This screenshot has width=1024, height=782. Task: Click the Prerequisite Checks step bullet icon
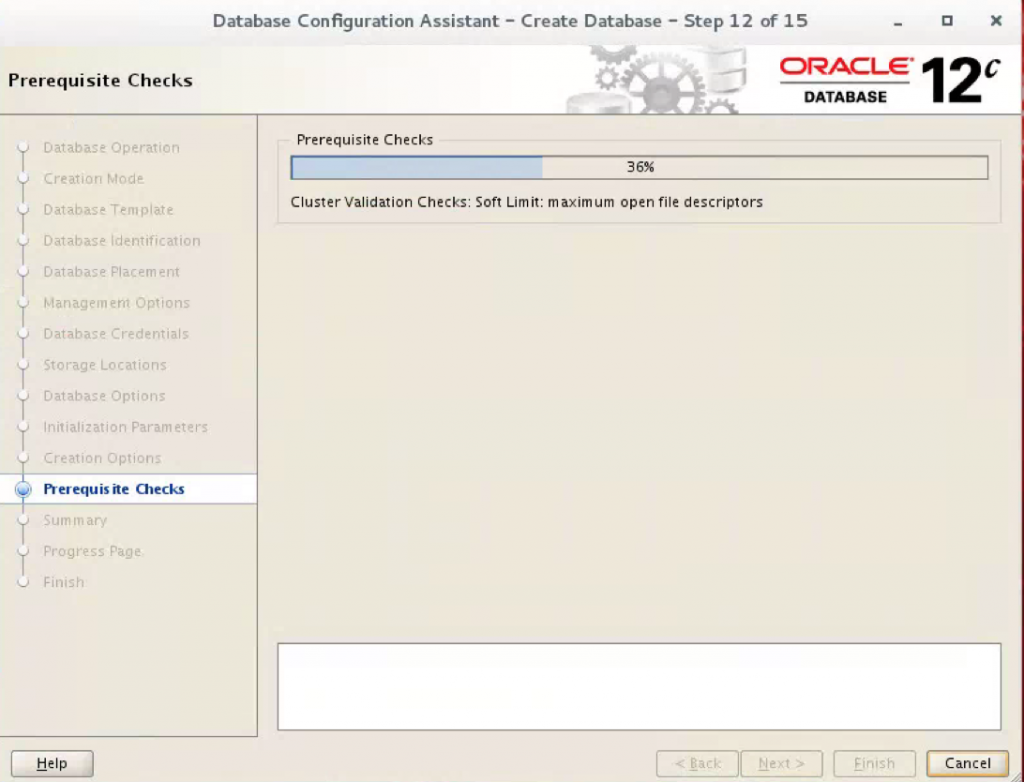click(x=24, y=490)
